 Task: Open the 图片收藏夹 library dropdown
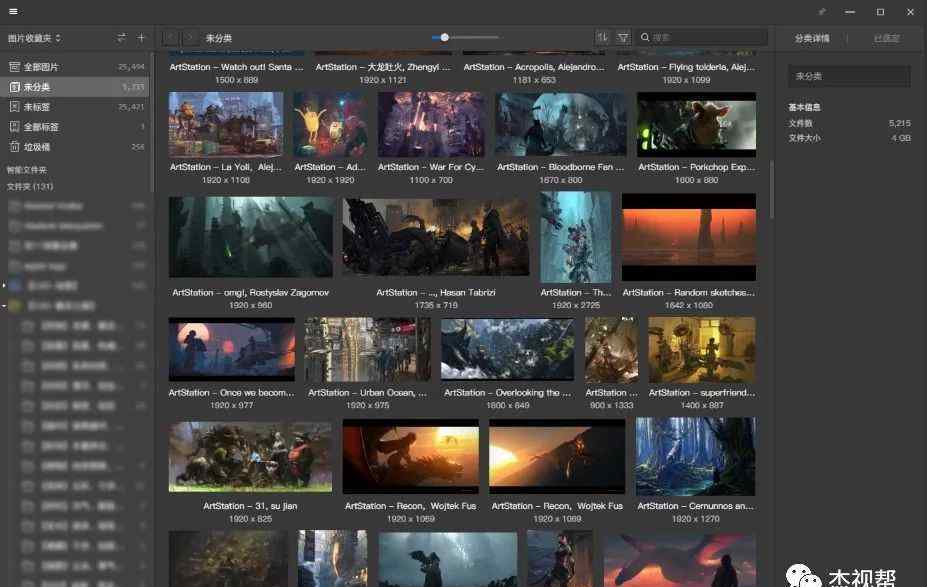pyautogui.click(x=34, y=38)
